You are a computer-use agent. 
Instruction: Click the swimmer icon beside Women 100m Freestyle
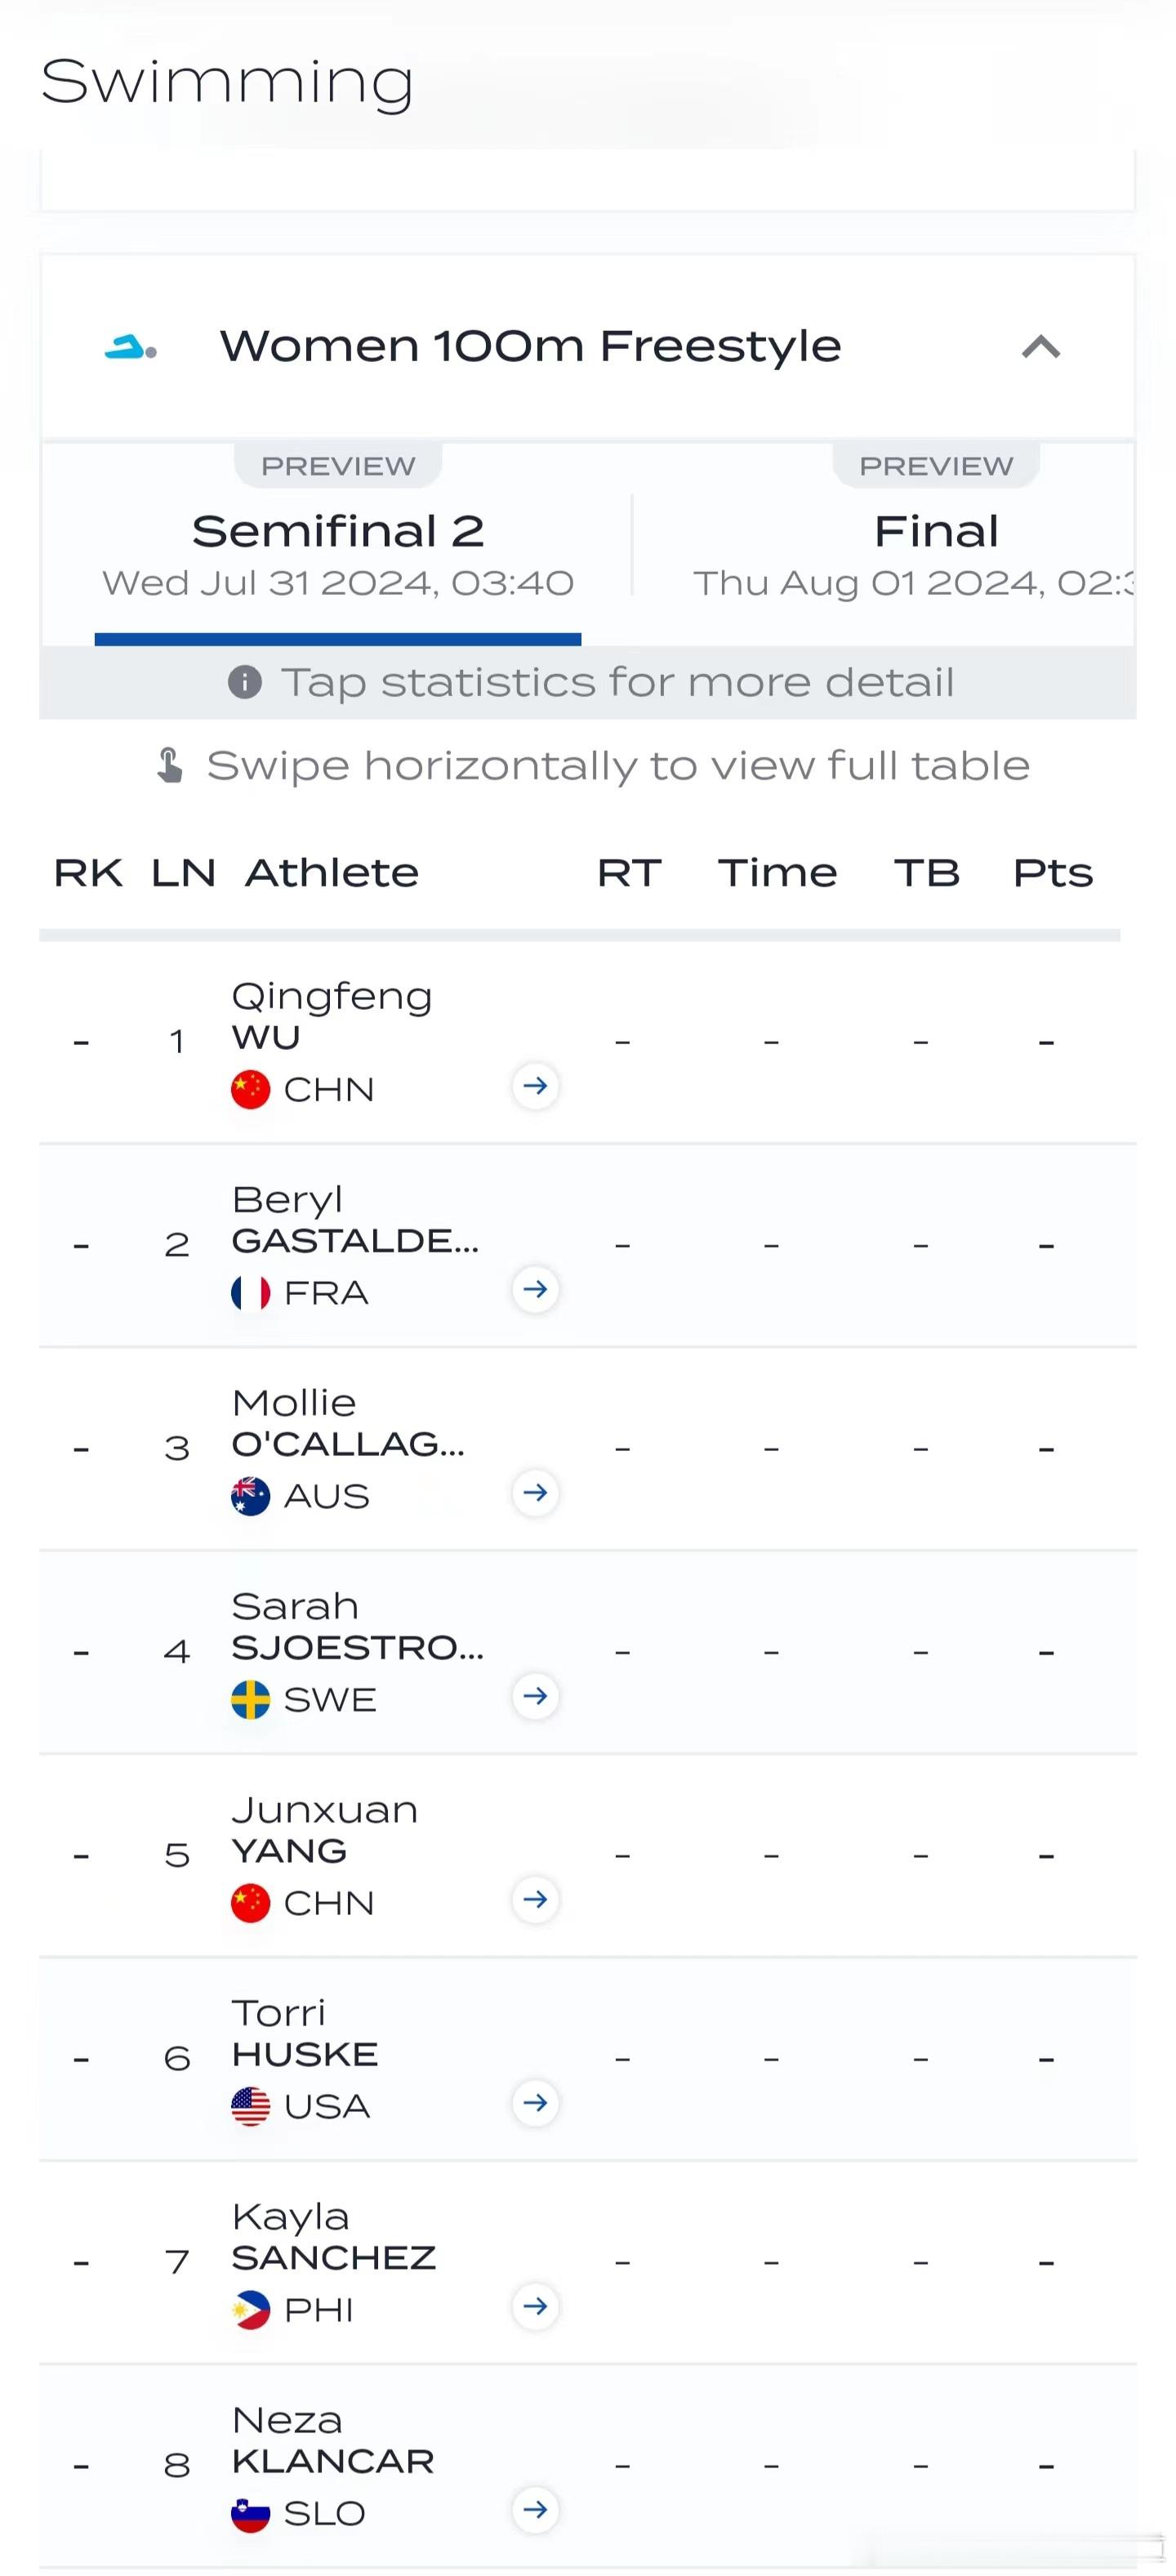[131, 347]
